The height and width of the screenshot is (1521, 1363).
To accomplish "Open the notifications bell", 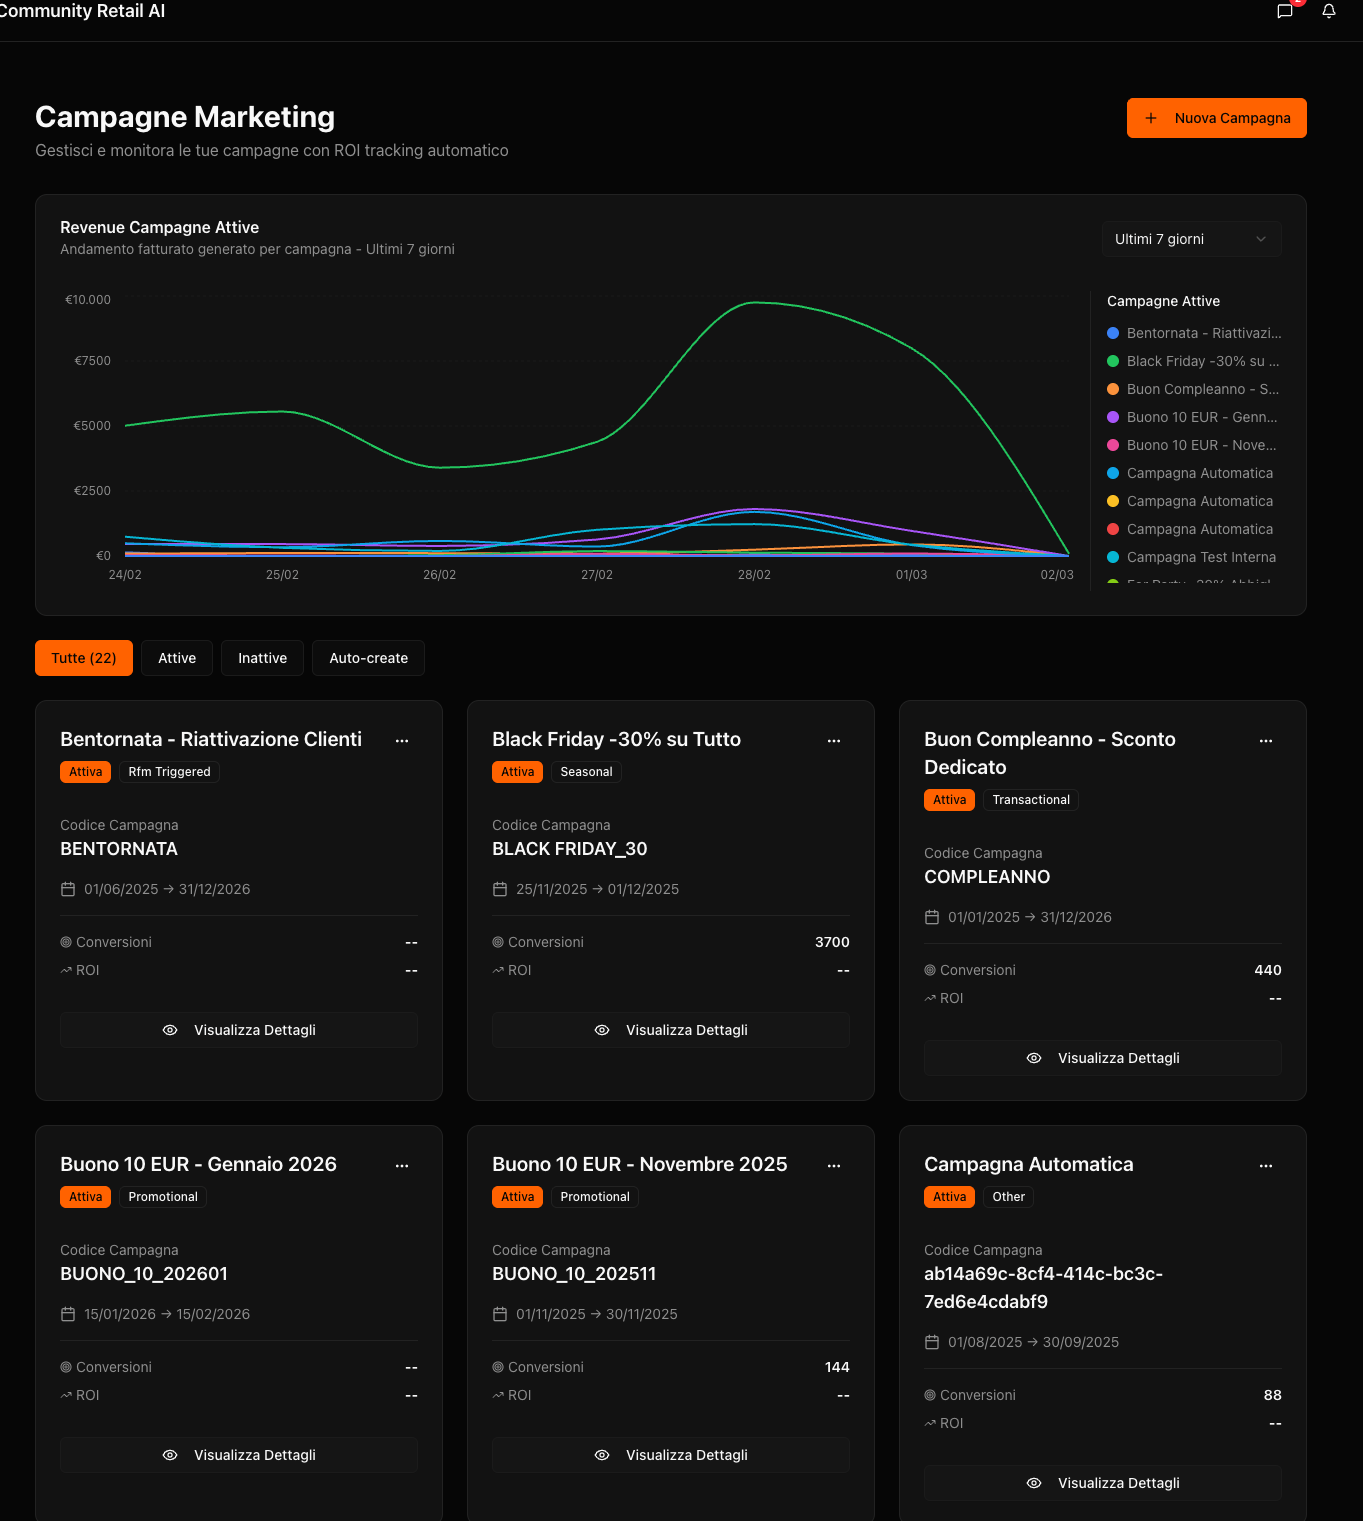I will (x=1329, y=11).
